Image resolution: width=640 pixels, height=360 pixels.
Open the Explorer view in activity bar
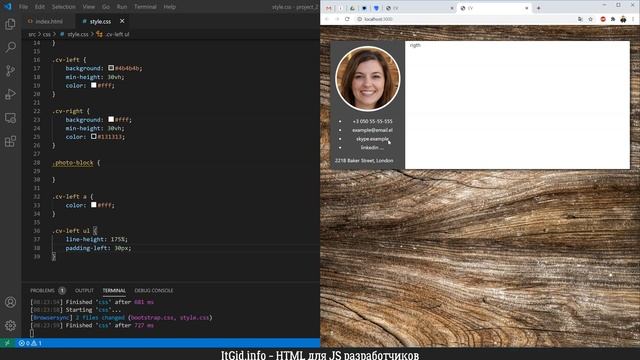(10, 24)
